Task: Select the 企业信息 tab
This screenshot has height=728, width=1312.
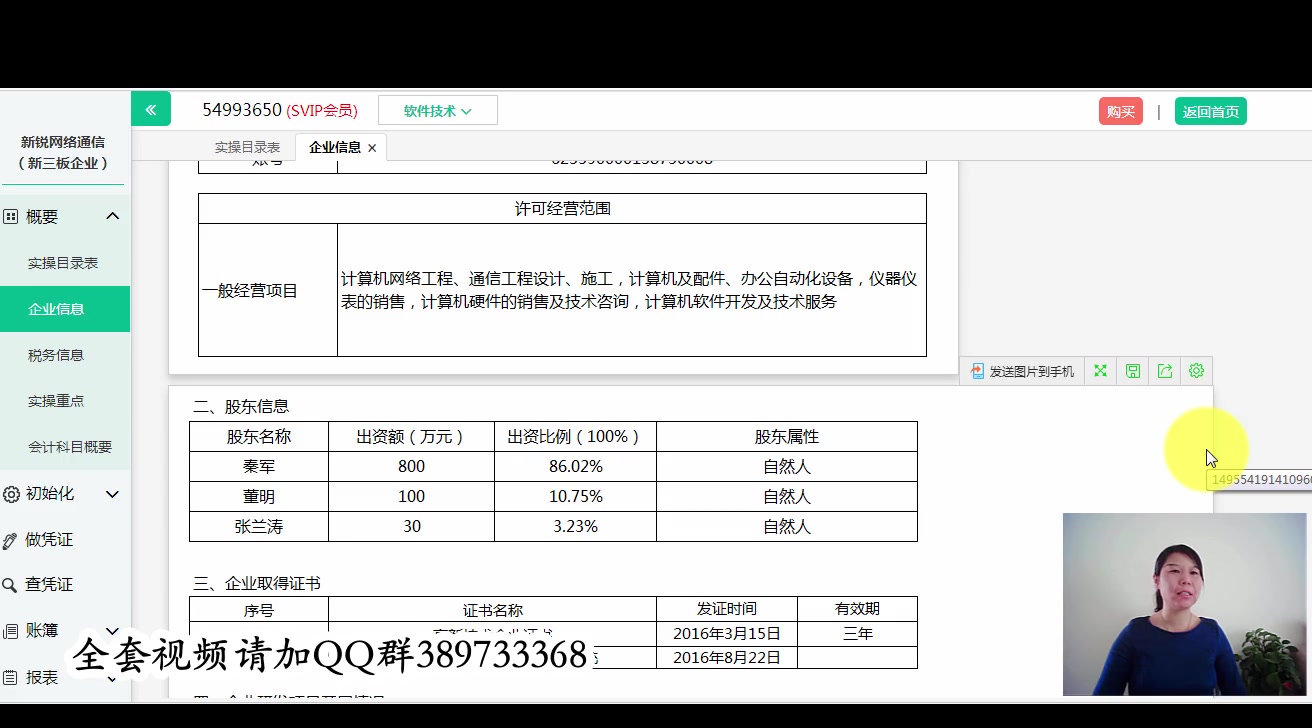Action: click(334, 147)
